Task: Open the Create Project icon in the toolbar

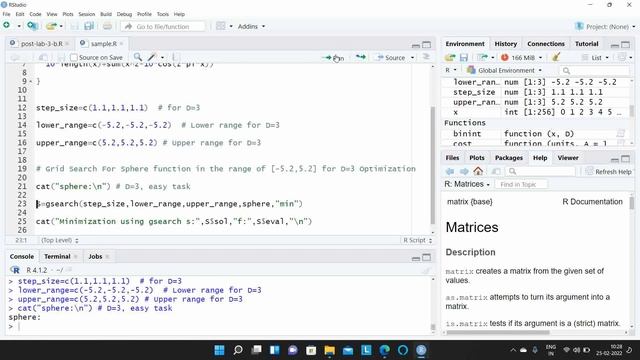Action: tap(32, 26)
